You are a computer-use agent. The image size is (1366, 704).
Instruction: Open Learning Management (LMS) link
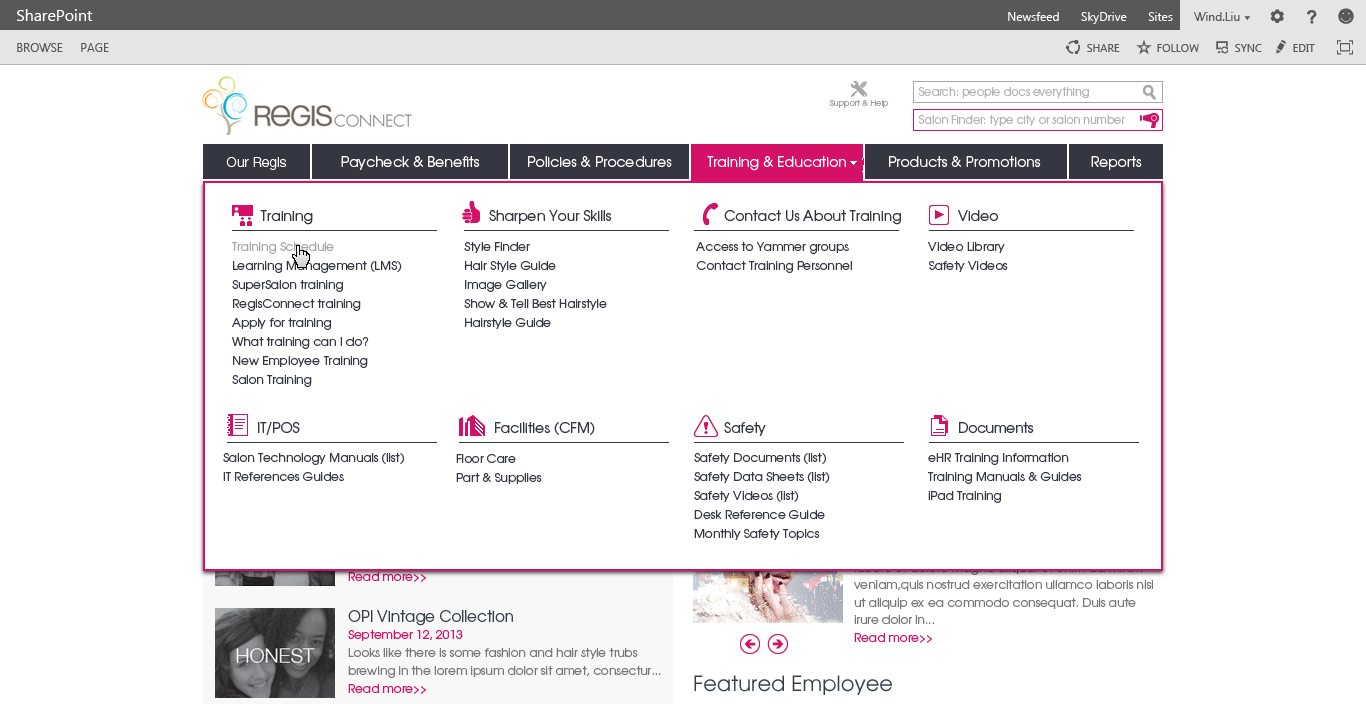click(317, 266)
